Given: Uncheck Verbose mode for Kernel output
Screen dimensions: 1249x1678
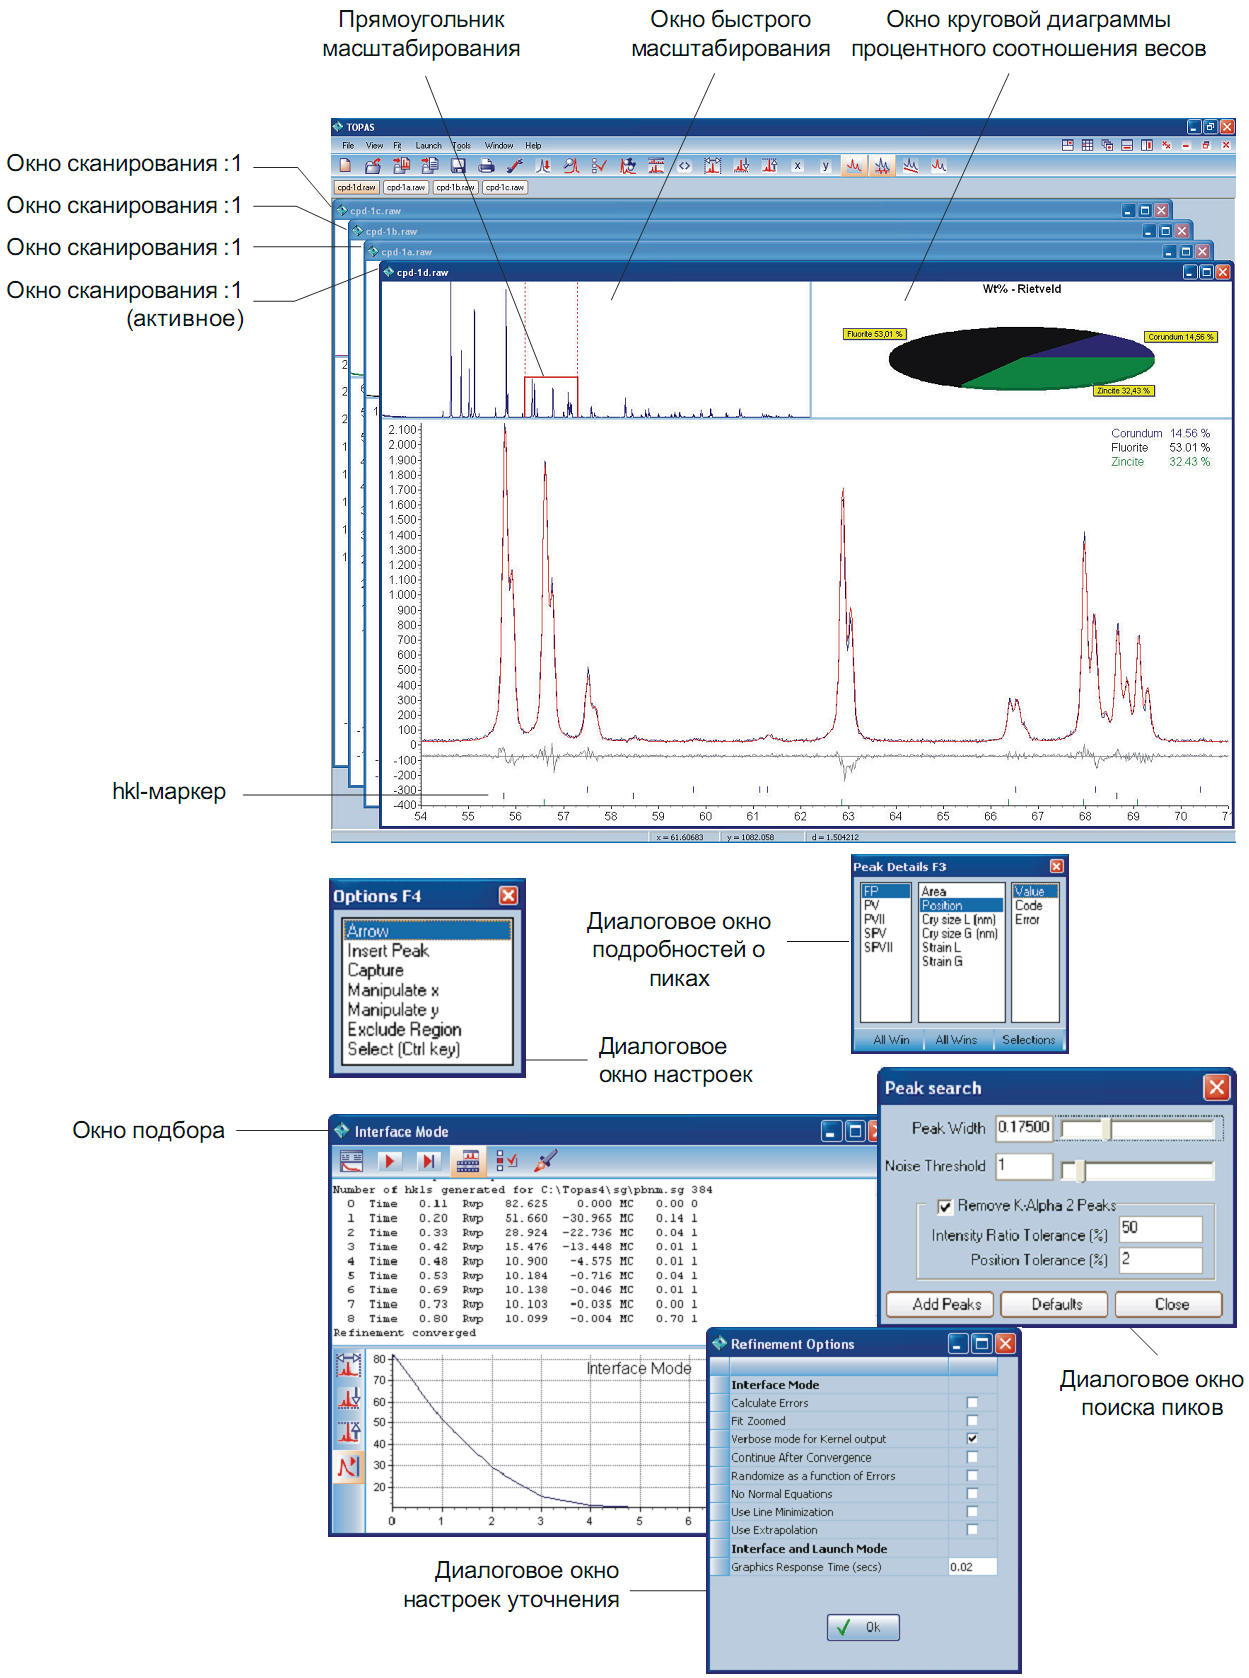Looking at the screenshot, I should 972,1439.
